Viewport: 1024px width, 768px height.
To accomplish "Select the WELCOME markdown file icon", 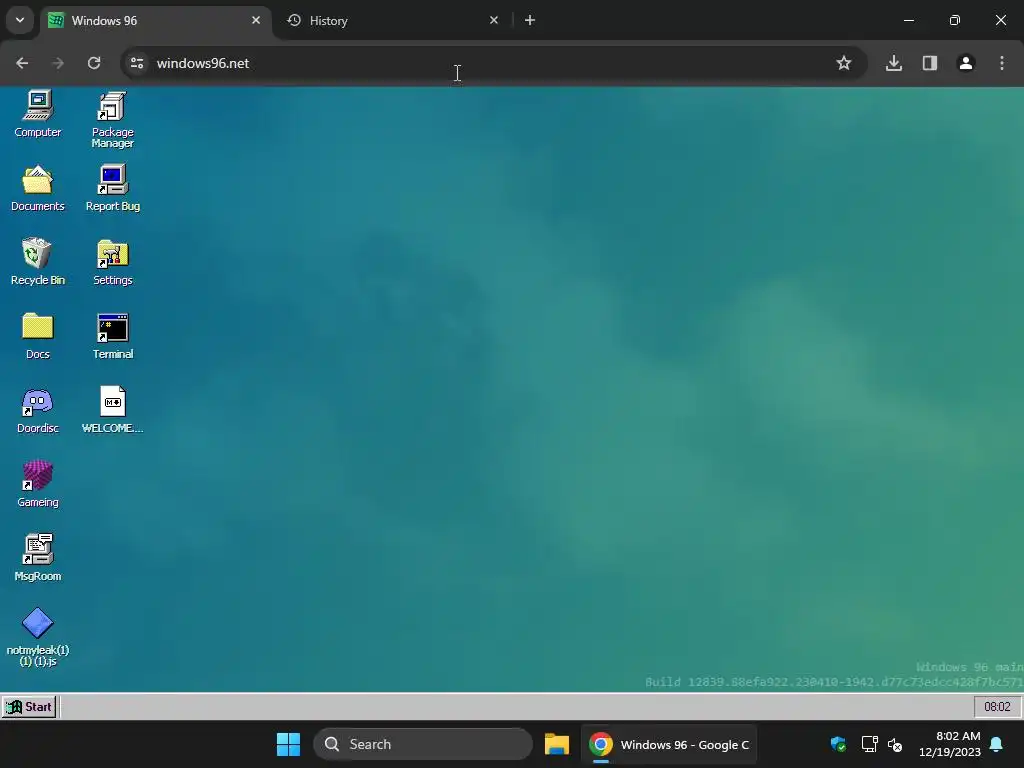I will click(112, 410).
